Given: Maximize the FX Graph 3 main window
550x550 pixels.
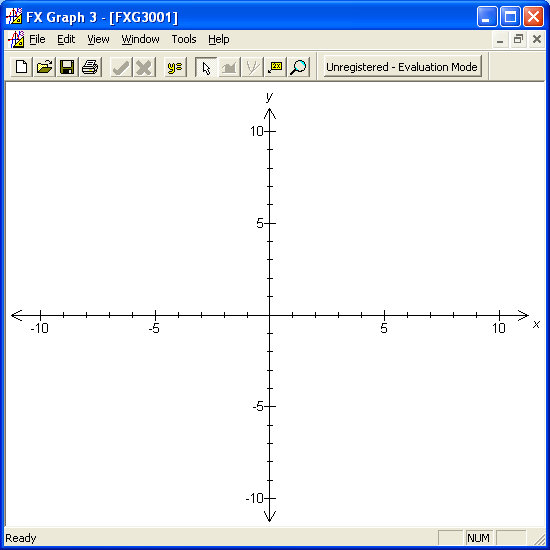Looking at the screenshot, I should point(510,16).
